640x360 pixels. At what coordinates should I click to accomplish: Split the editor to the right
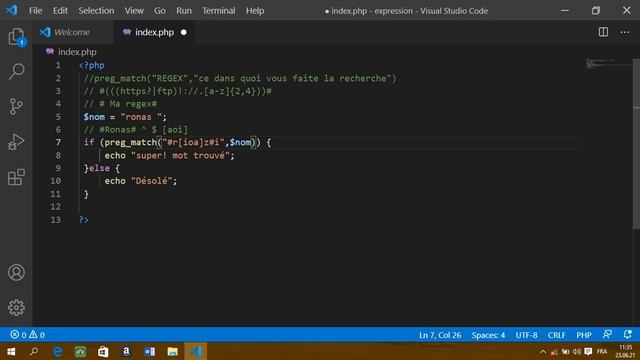click(x=603, y=32)
